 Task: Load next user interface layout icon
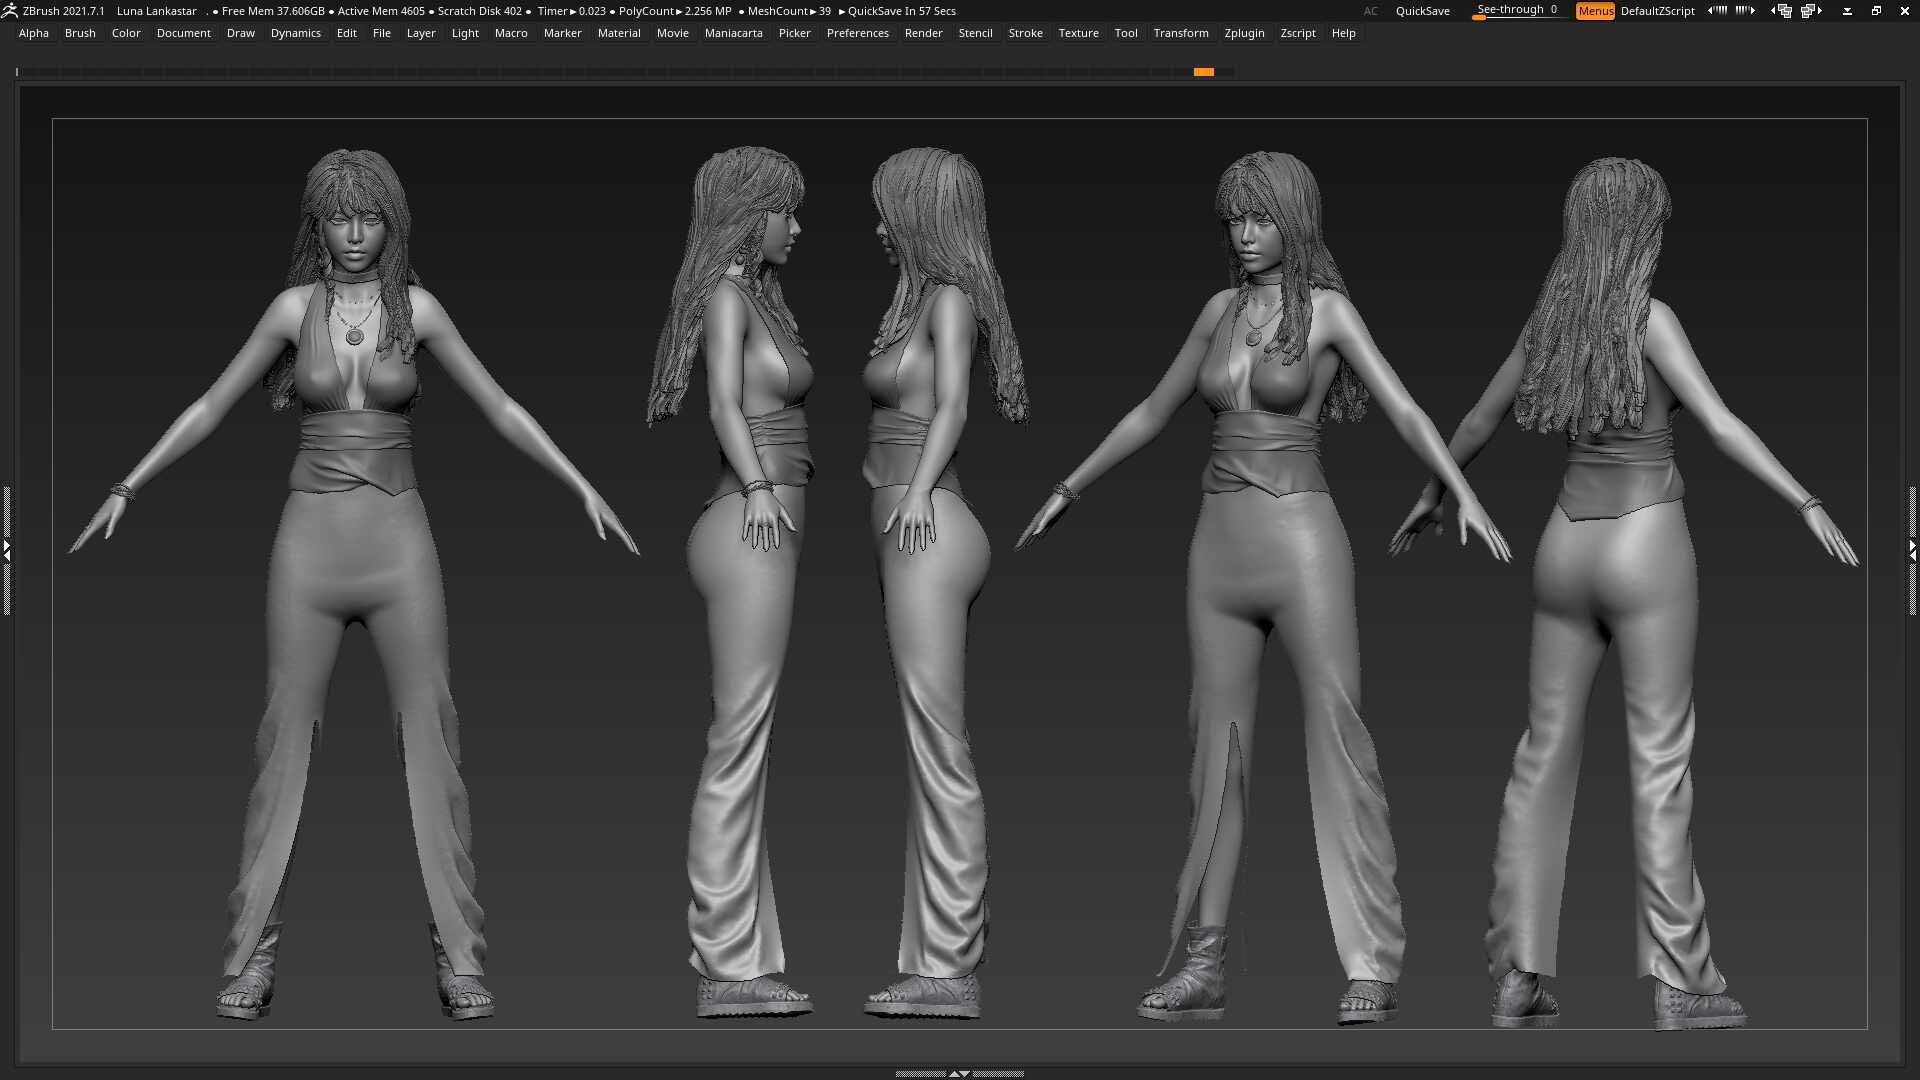(1811, 11)
